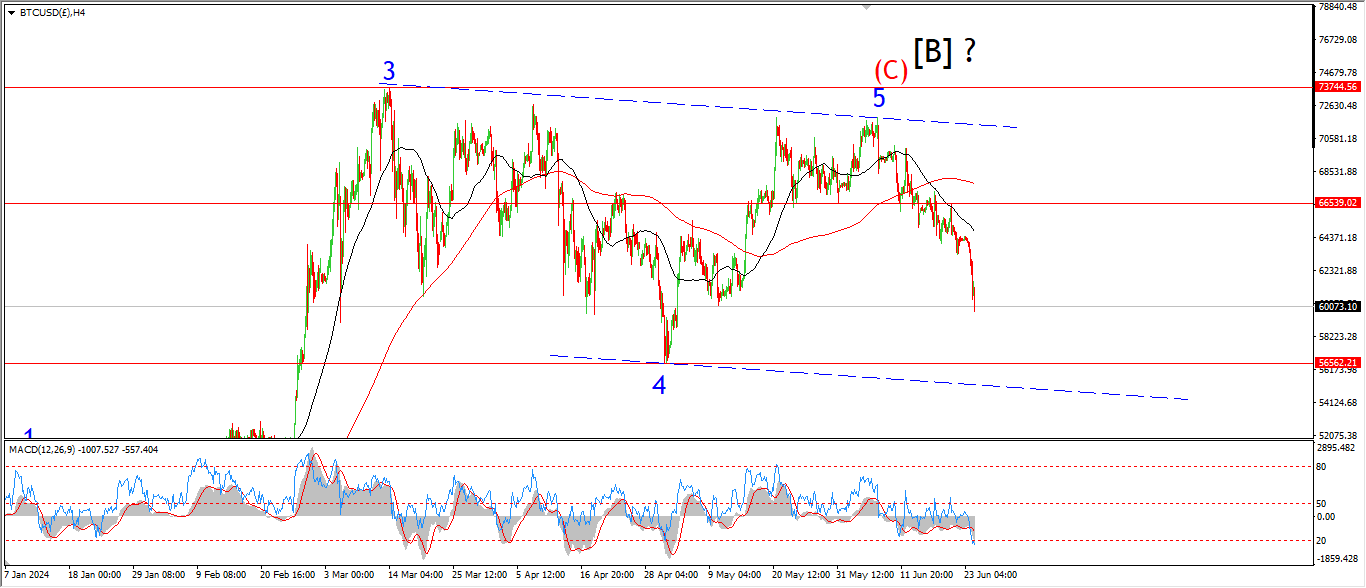
Task: Click the red 73744.56 price tag
Action: [x=1337, y=87]
